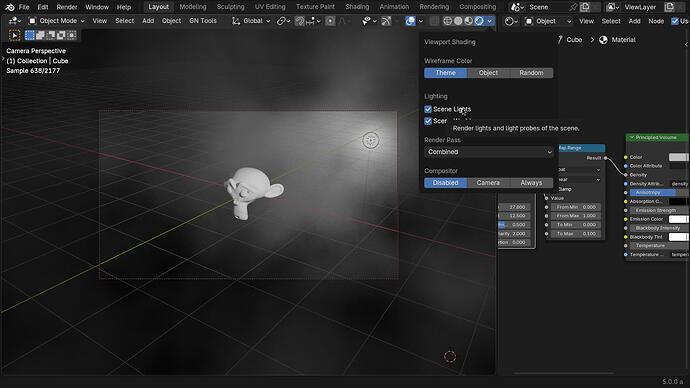Open the GN Tools viewport menu
The width and height of the screenshot is (690, 388).
pyautogui.click(x=202, y=21)
